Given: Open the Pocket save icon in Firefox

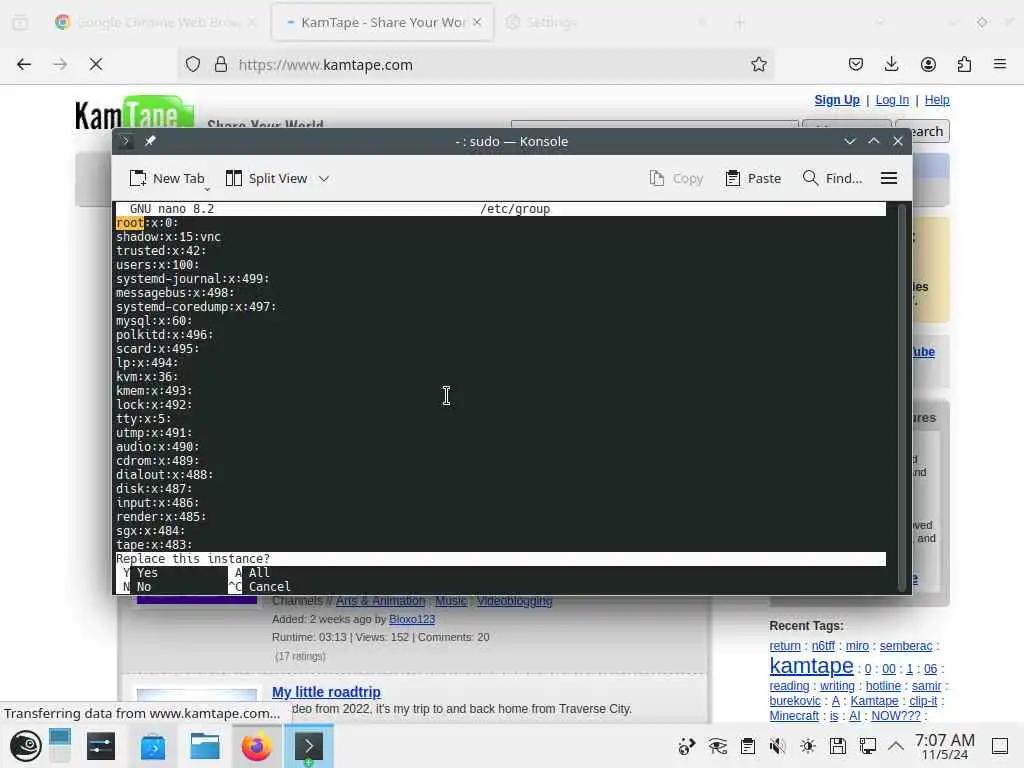Looking at the screenshot, I should point(856,64).
